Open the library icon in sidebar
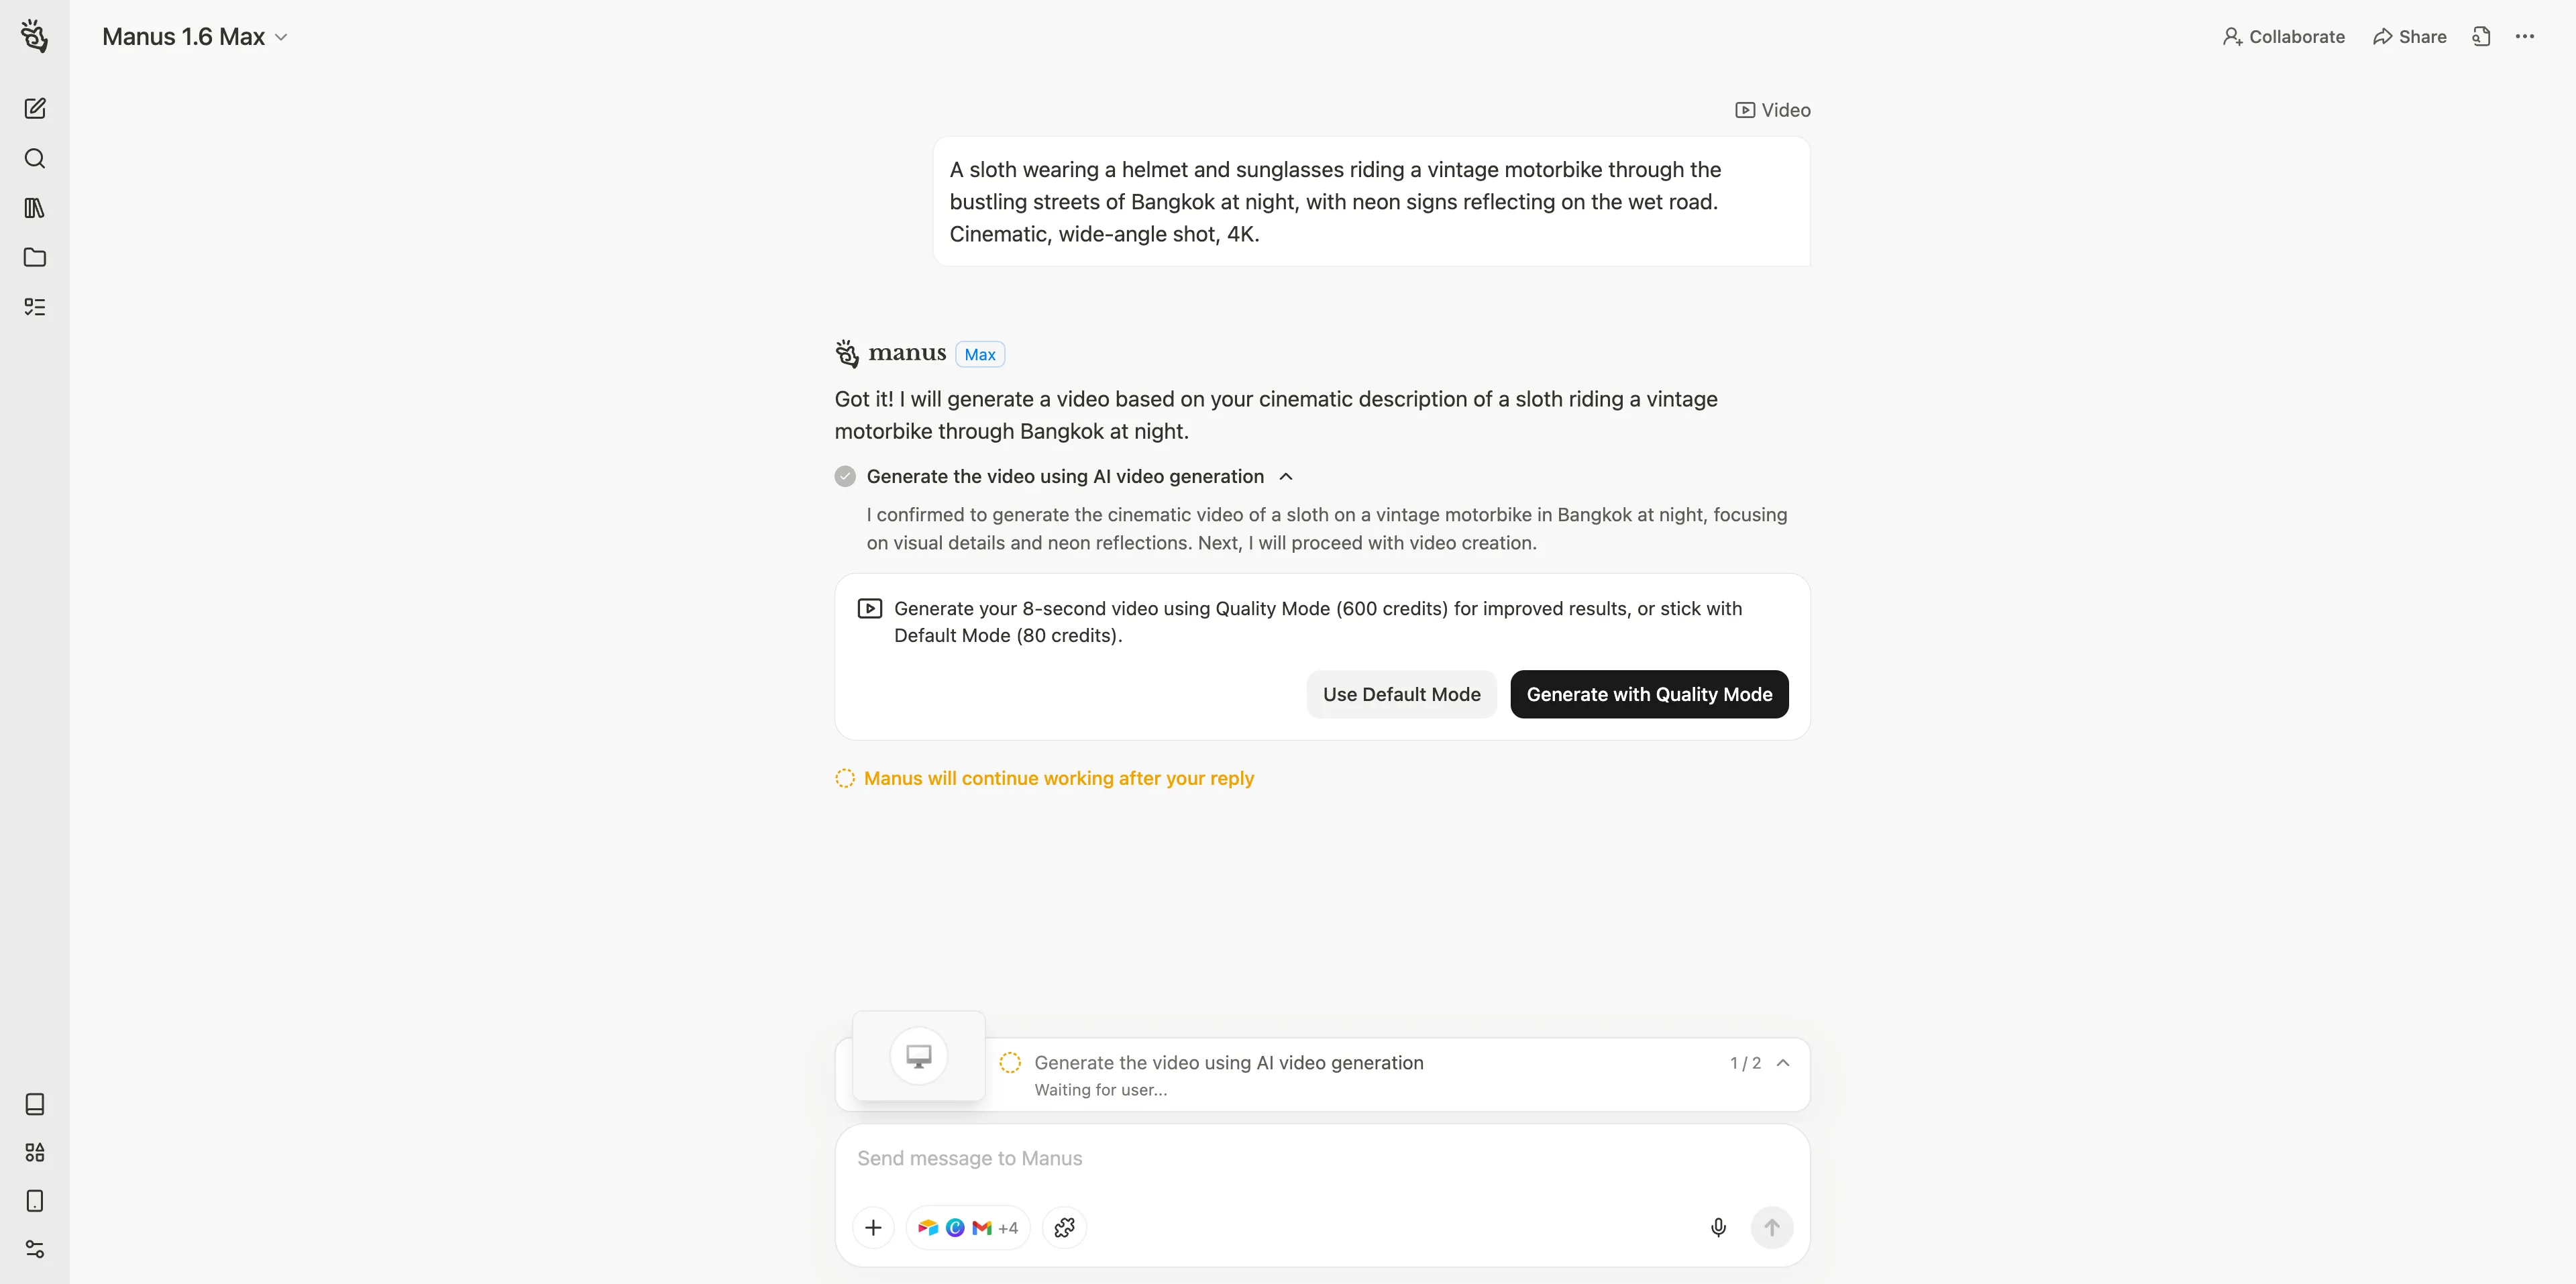 coord(35,208)
